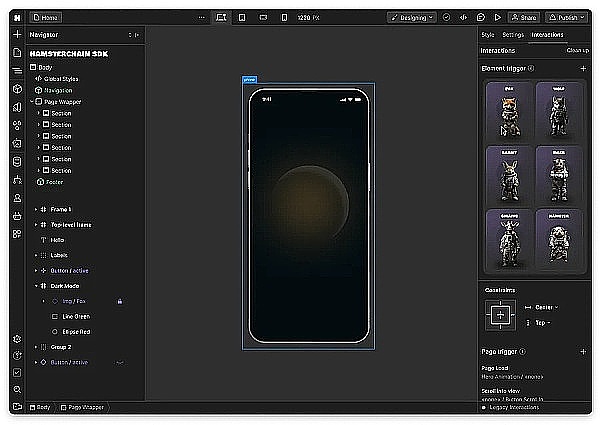Open the Add Elements panel plus icon
The width and height of the screenshot is (600, 425).
coord(17,34)
